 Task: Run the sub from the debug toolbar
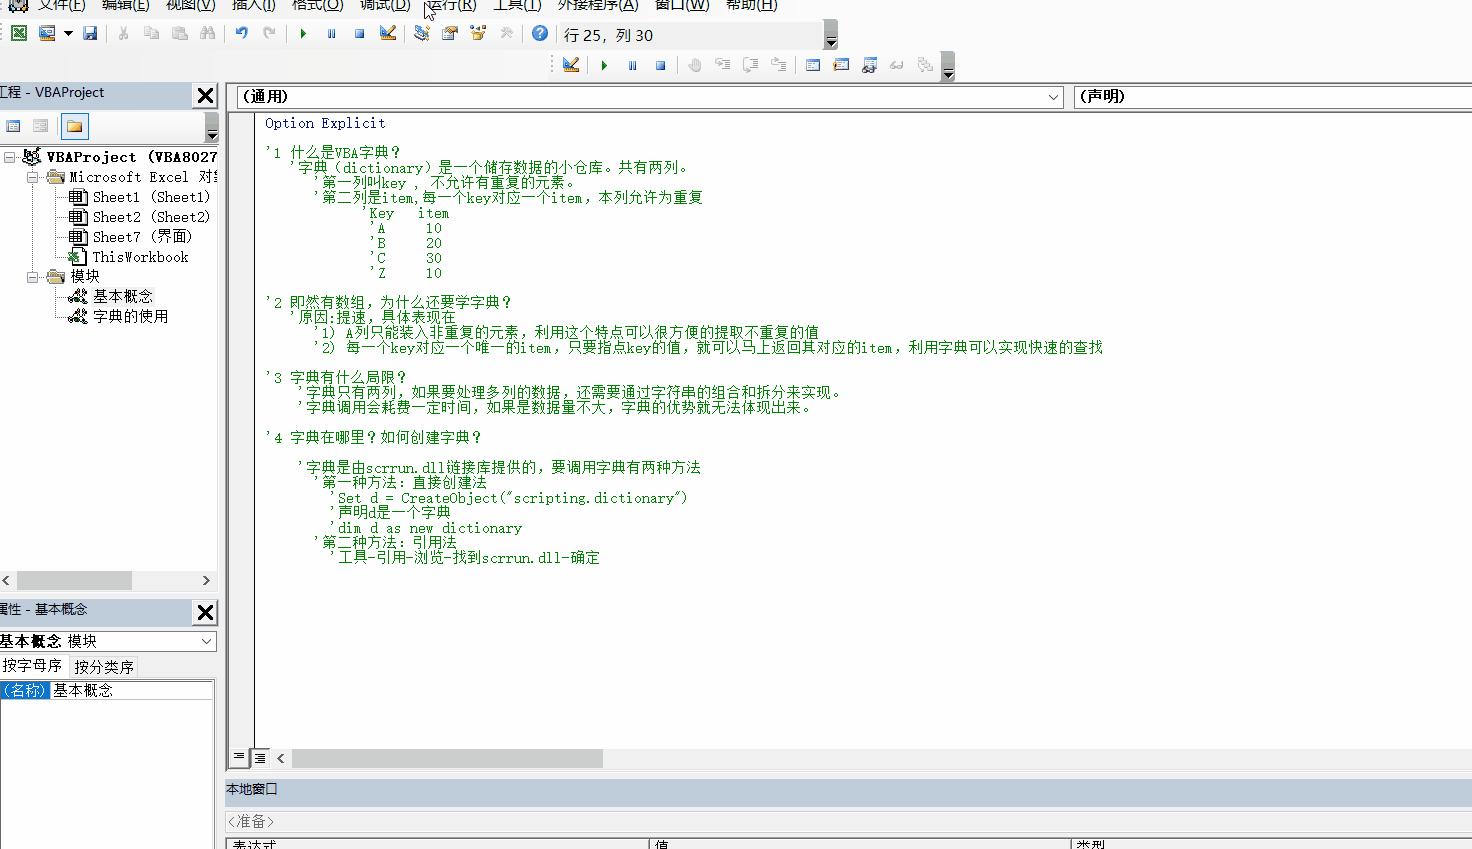(x=604, y=65)
